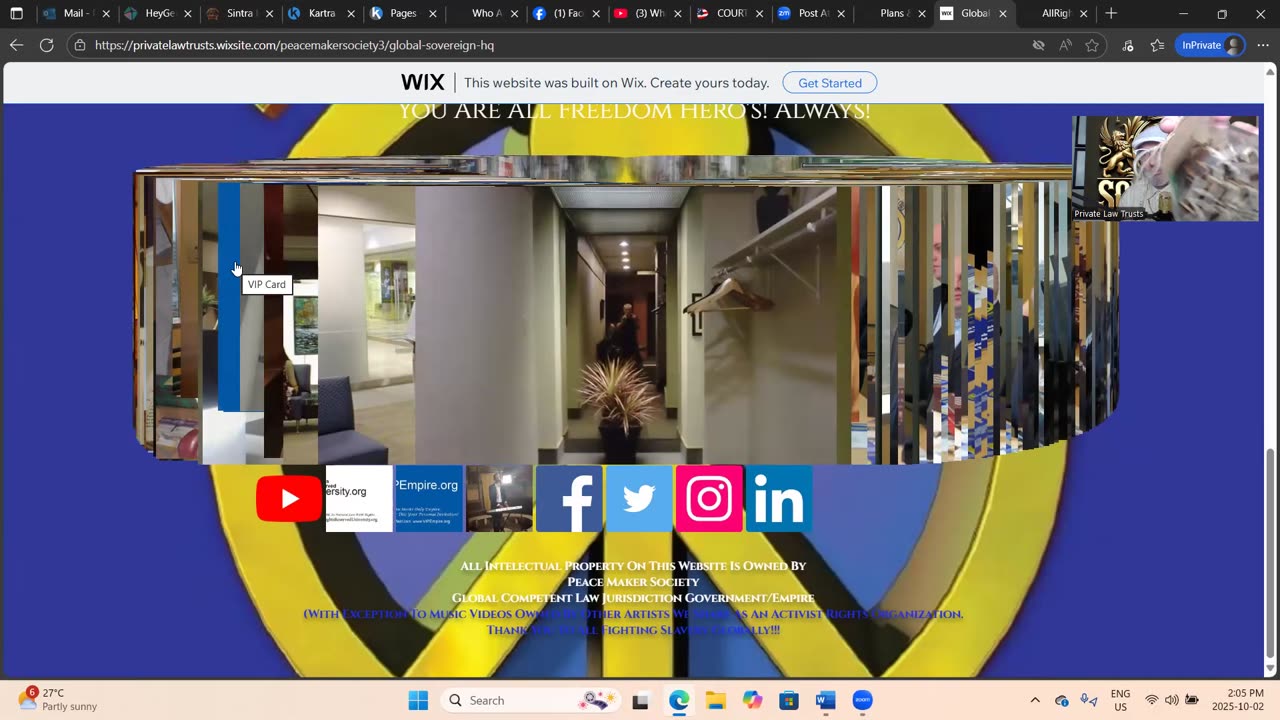Image resolution: width=1280 pixels, height=720 pixels.
Task: Click the tracking prevention eye icon
Action: [1038, 45]
